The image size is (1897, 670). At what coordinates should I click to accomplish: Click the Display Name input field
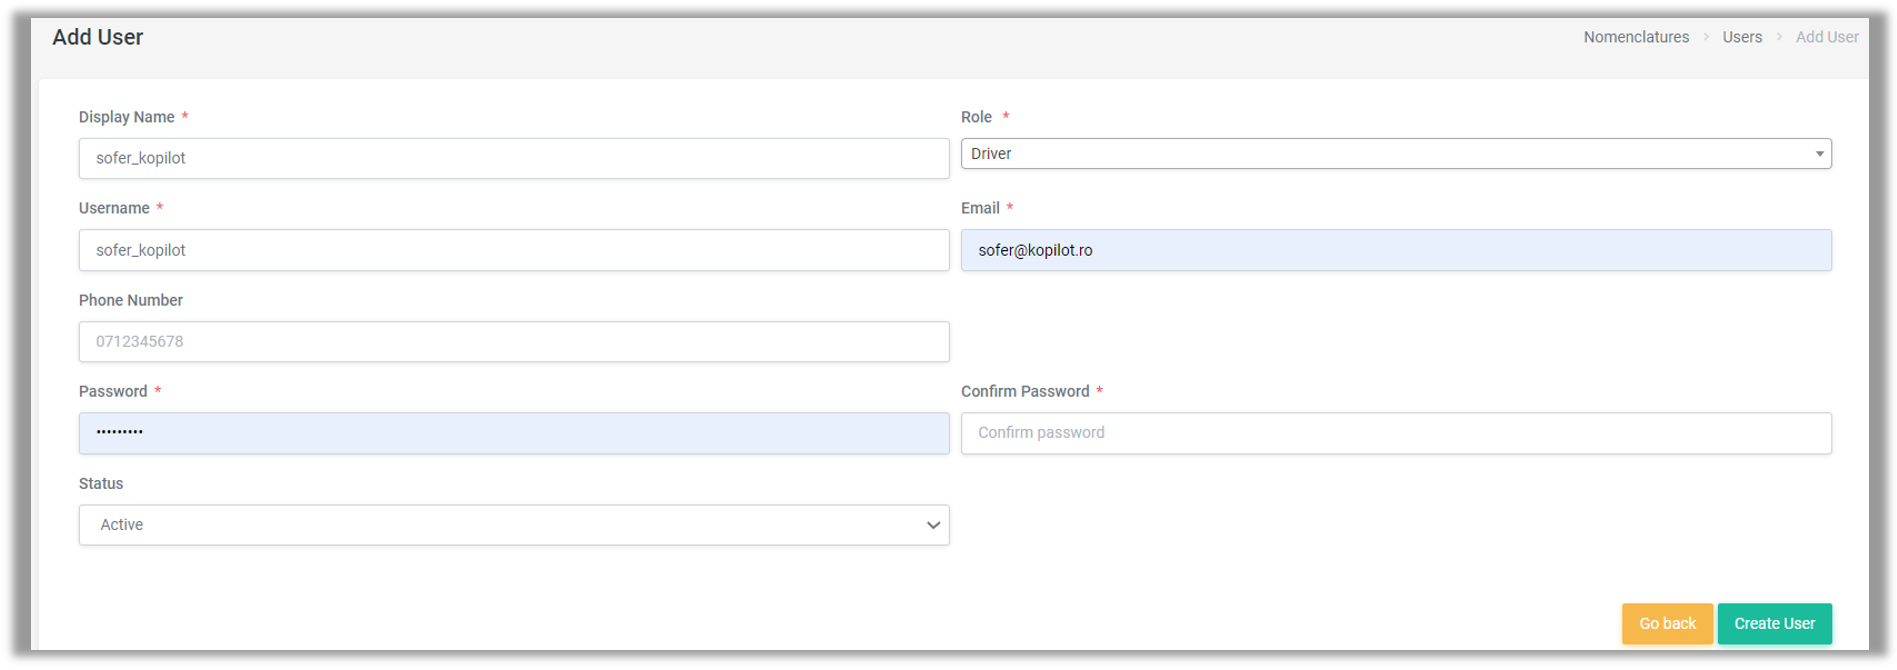[513, 158]
